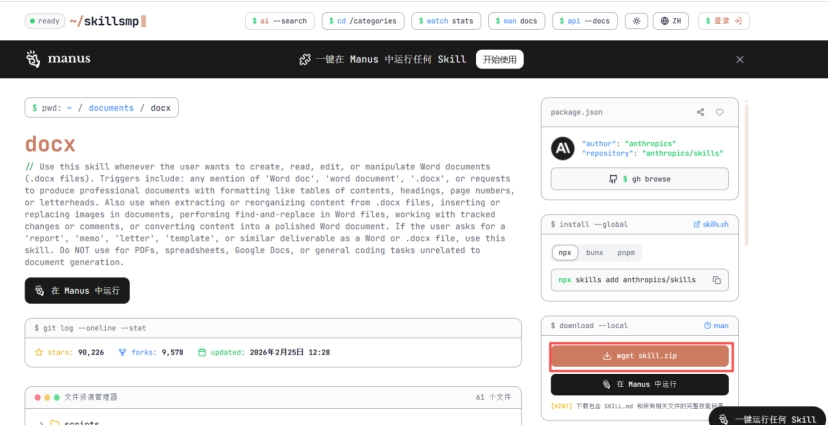This screenshot has width=829, height=425.
Task: Click the docx page title
Action: coord(50,144)
